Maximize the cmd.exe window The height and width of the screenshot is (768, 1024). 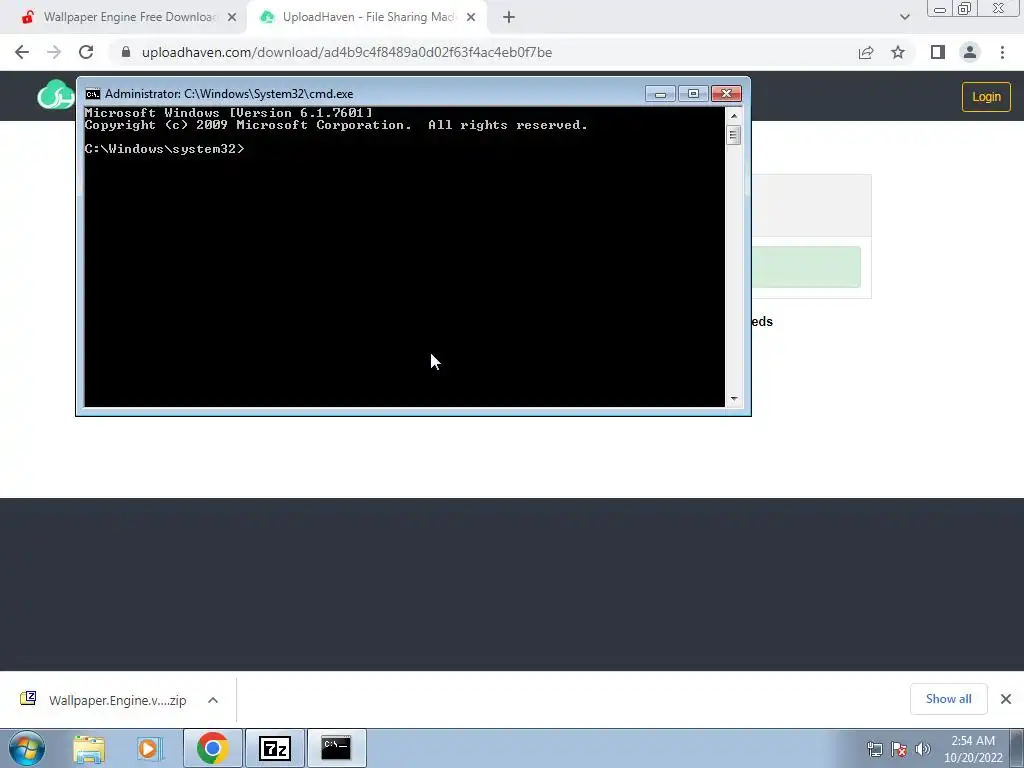(694, 94)
